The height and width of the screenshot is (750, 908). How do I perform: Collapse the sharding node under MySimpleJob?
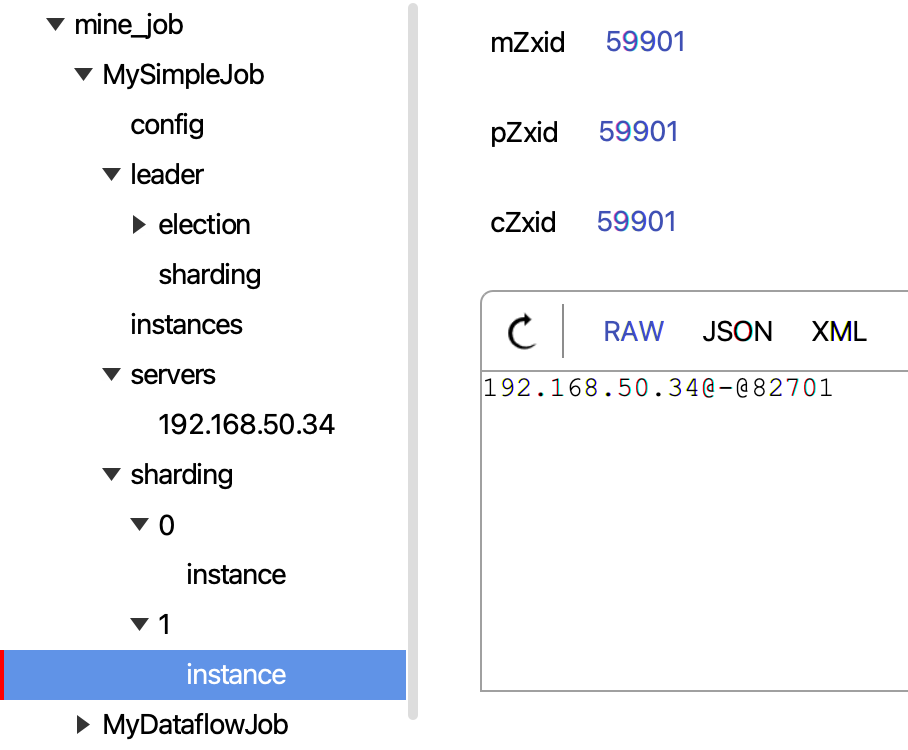point(111,474)
